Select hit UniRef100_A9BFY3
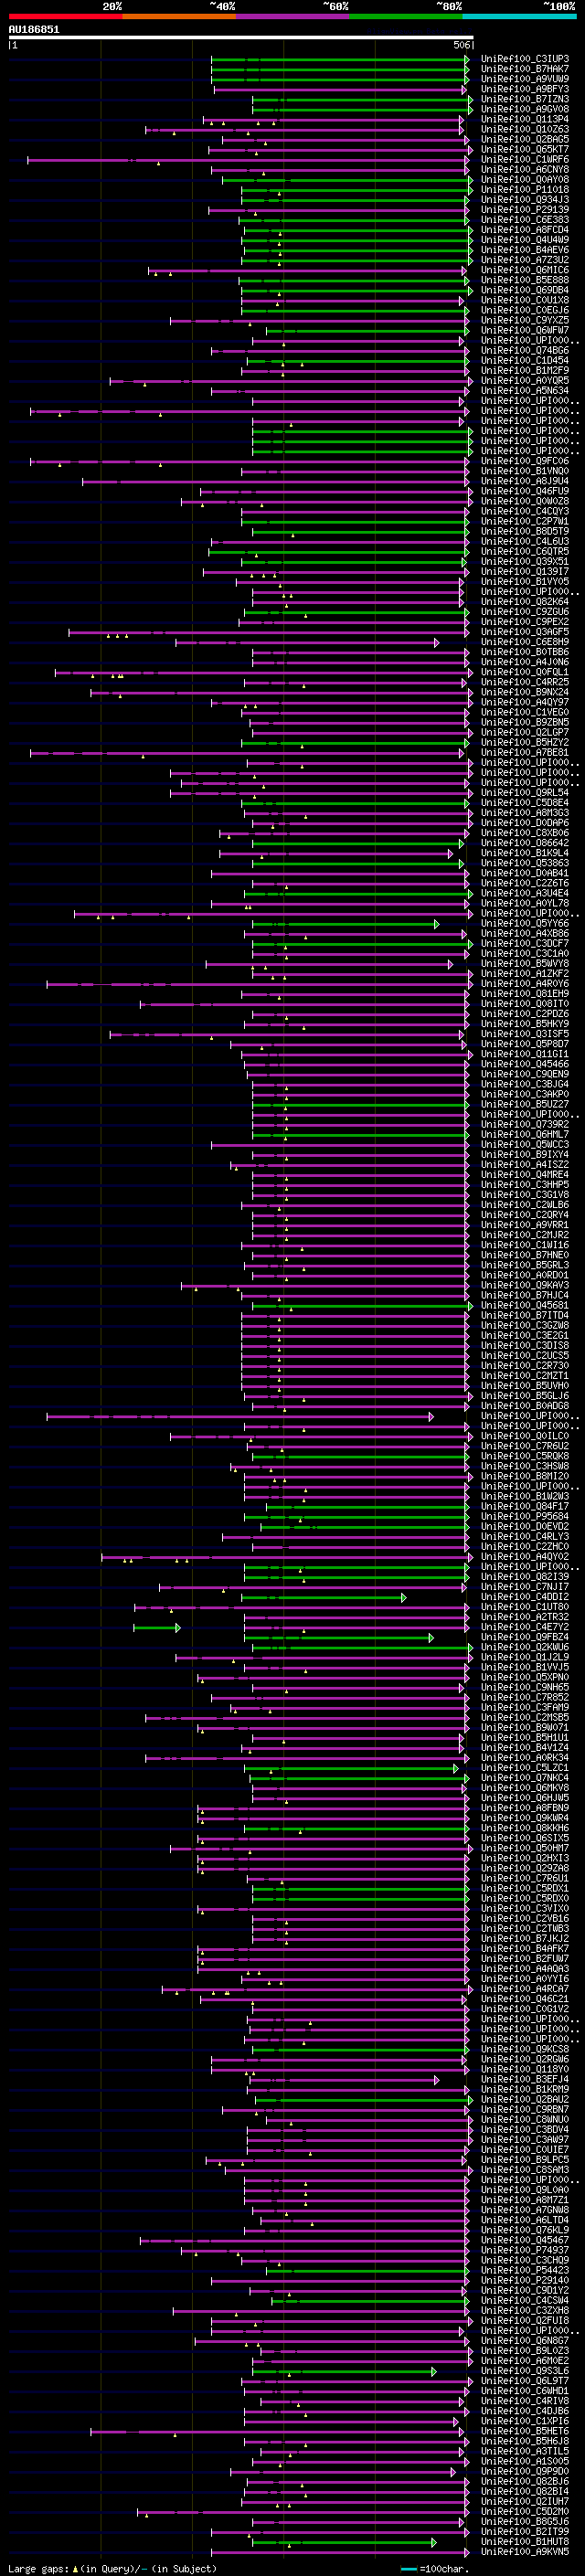Viewport: 585px width, 2576px height. point(524,90)
